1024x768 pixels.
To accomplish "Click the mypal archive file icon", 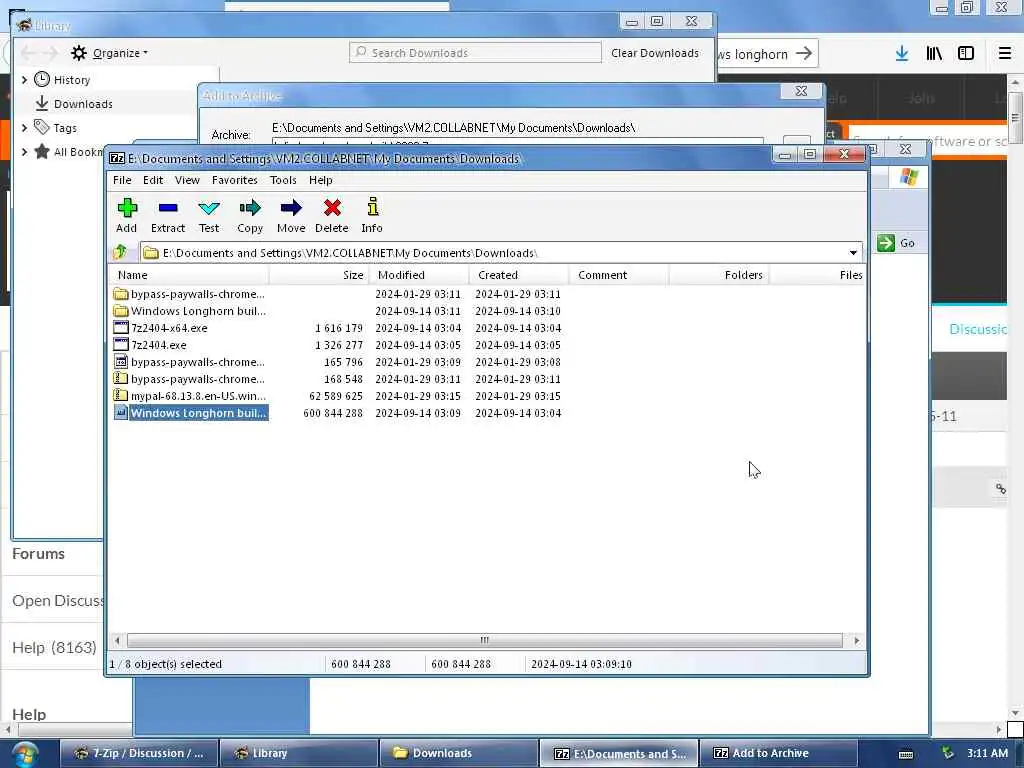I will [x=121, y=395].
